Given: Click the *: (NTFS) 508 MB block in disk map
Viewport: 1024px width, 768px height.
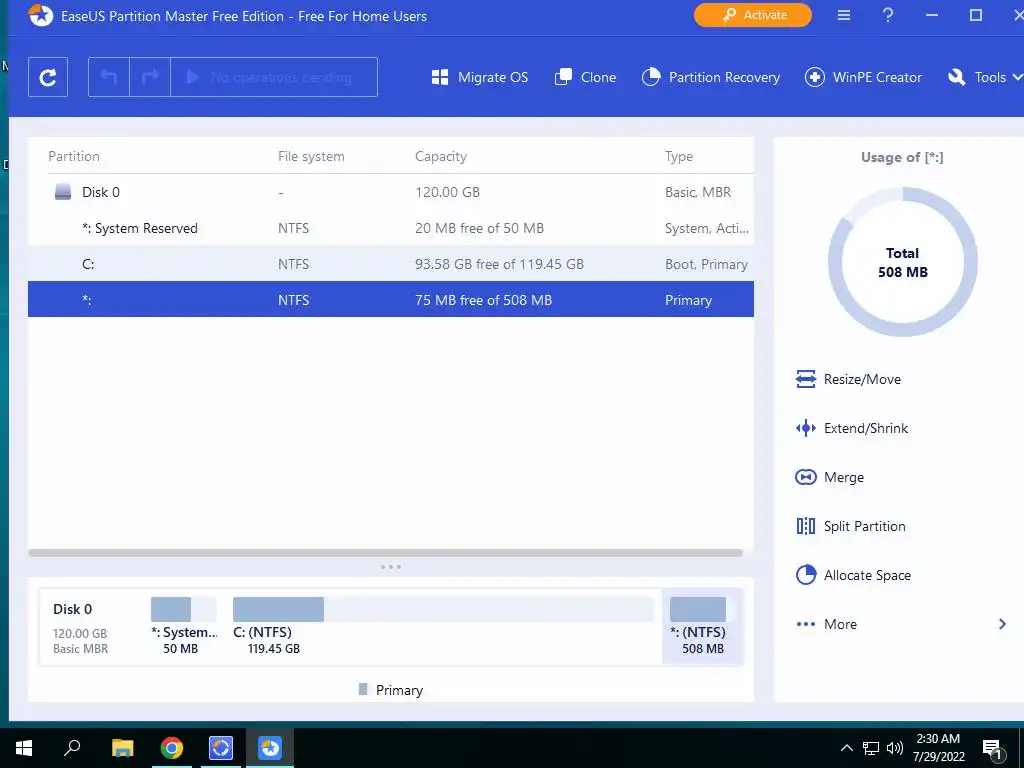Looking at the screenshot, I should pos(703,626).
